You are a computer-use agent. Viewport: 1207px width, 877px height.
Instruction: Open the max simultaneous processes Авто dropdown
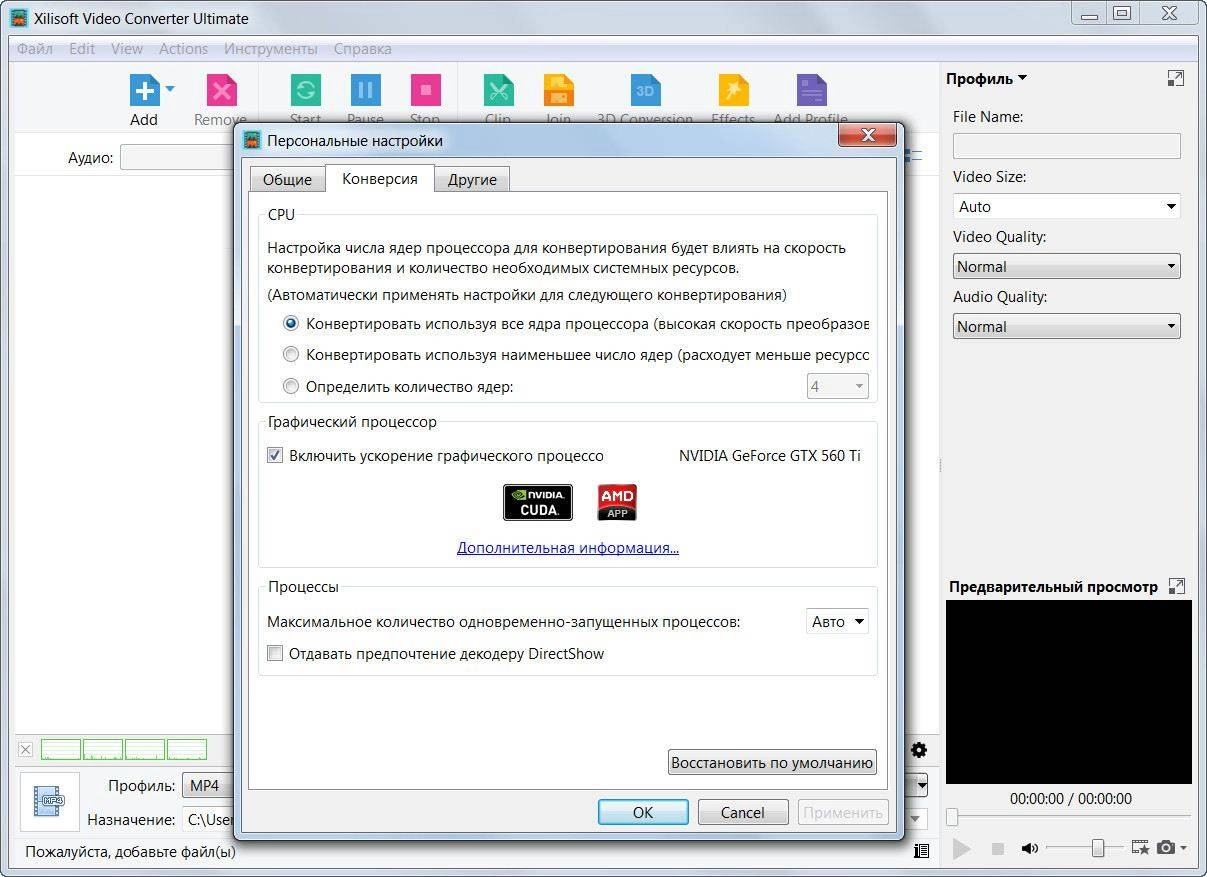(x=838, y=621)
